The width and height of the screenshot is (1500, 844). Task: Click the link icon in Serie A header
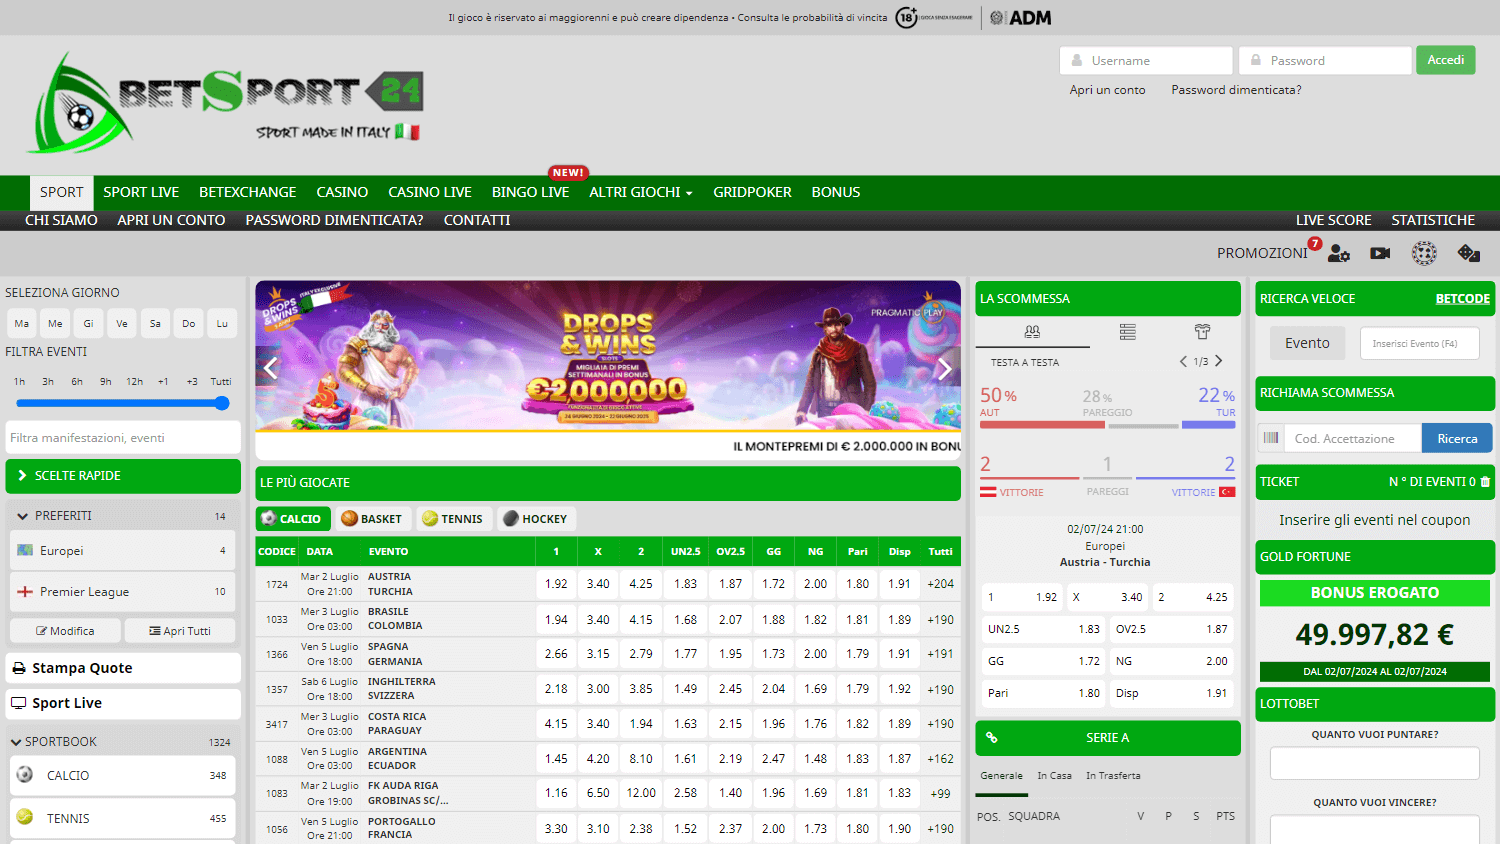point(992,738)
